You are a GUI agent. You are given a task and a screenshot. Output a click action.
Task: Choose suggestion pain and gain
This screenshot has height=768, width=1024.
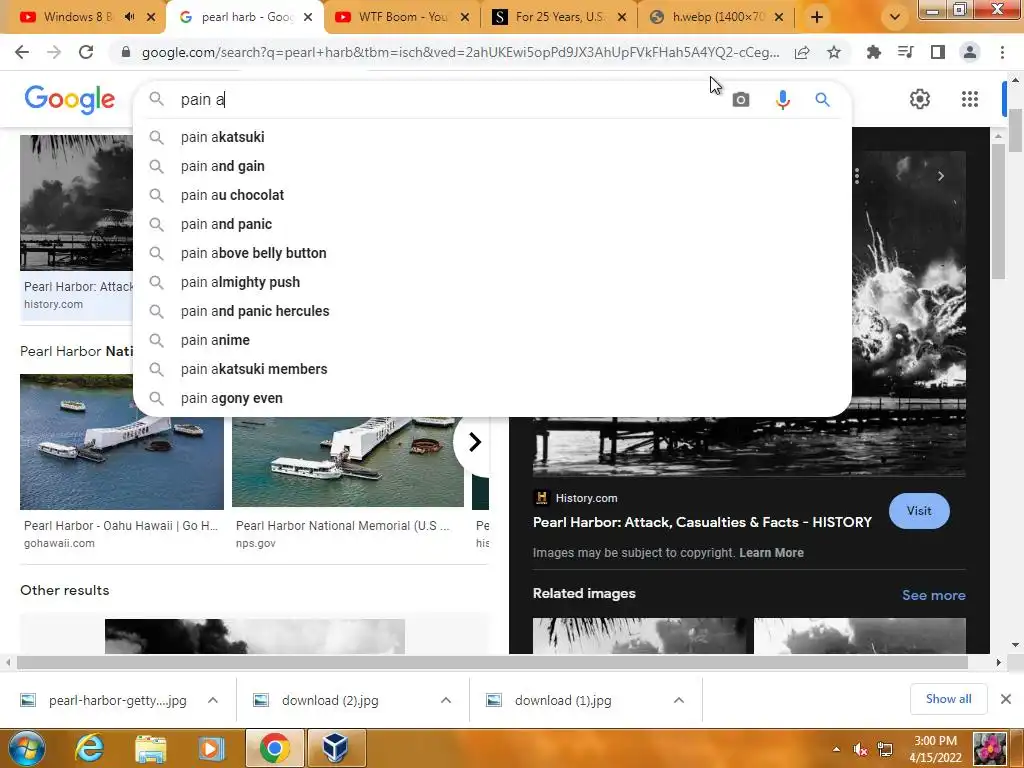tap(492, 166)
